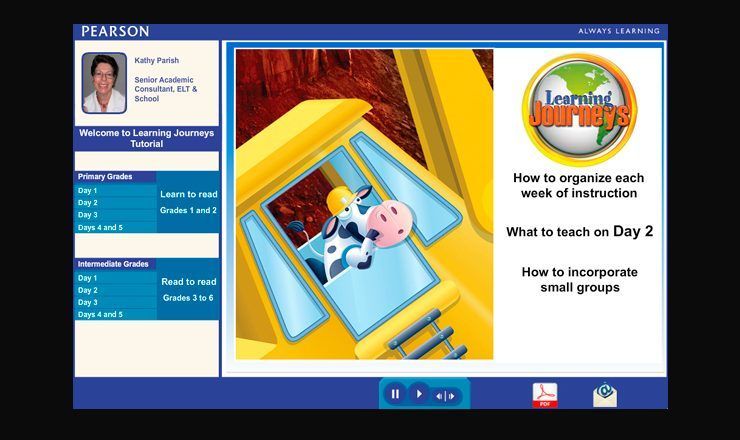740x440 pixels.
Task: Select Day 3 under Primary Grades
Action: [116, 215]
